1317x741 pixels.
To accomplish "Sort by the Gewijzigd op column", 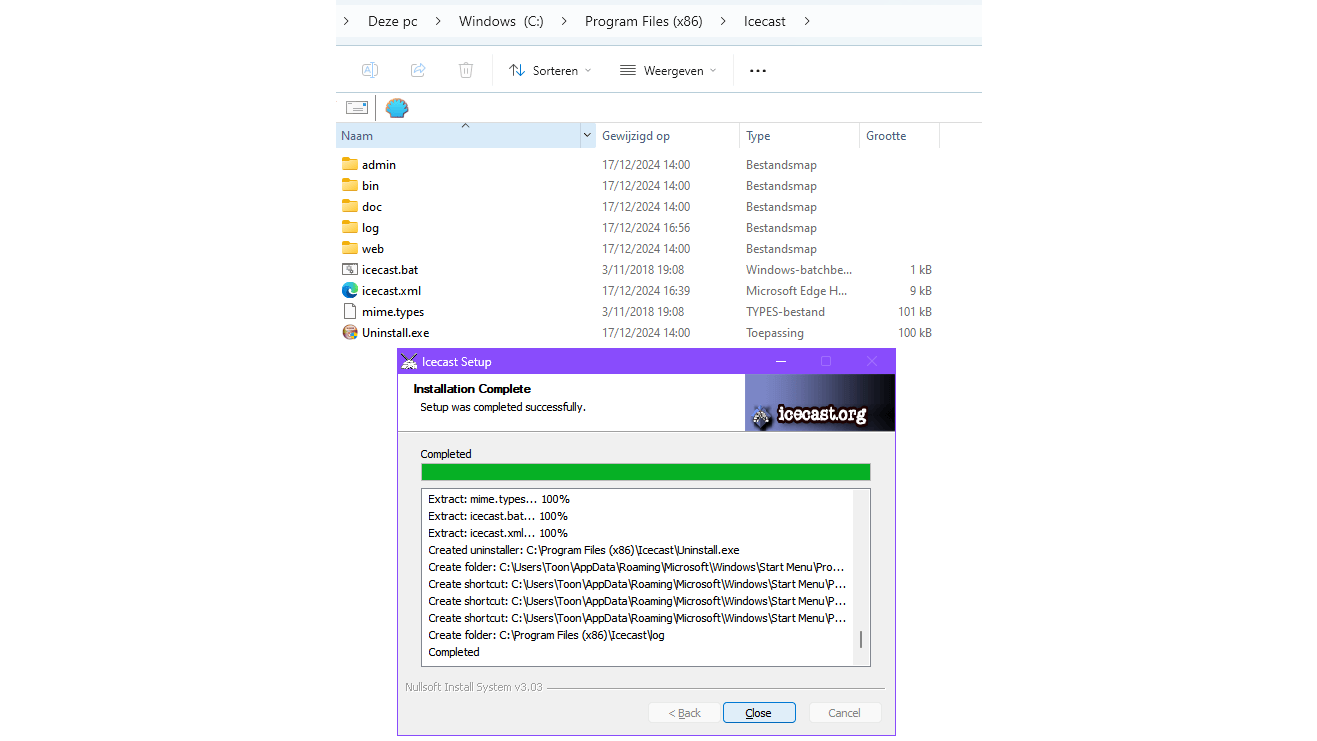I will (x=667, y=136).
